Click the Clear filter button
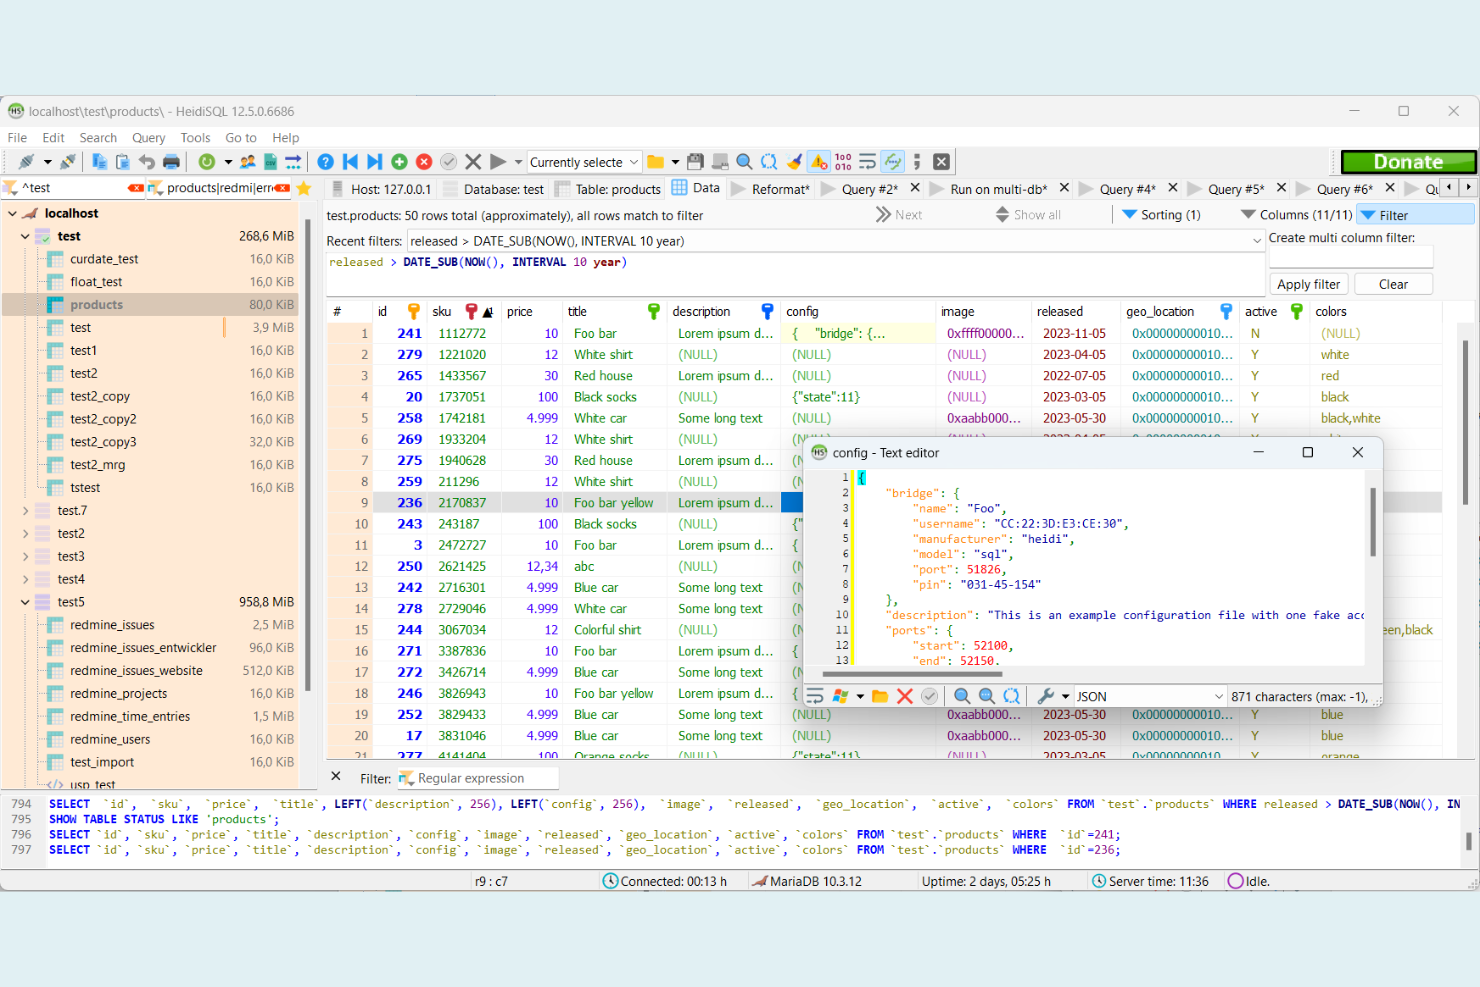This screenshot has height=987, width=1480. coord(1393,284)
